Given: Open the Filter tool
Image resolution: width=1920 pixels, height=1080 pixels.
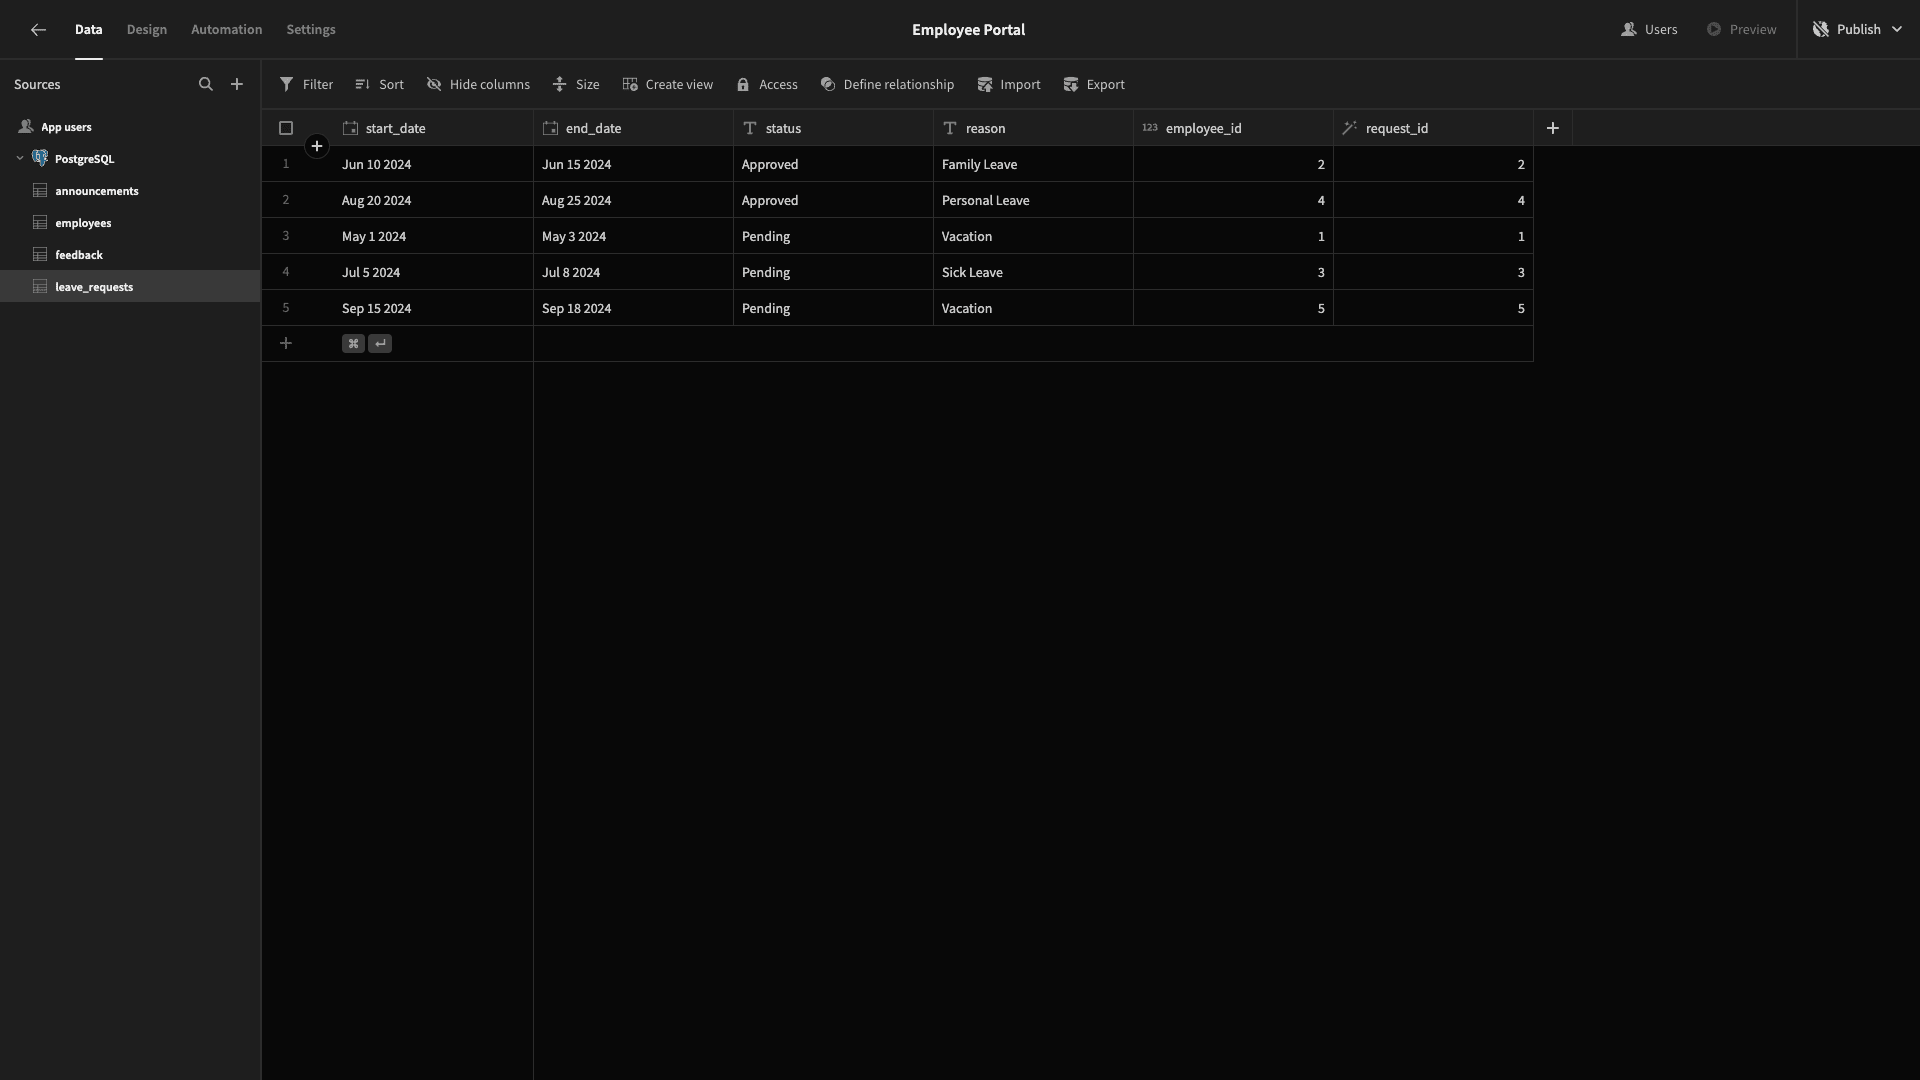Looking at the screenshot, I should coord(306,85).
